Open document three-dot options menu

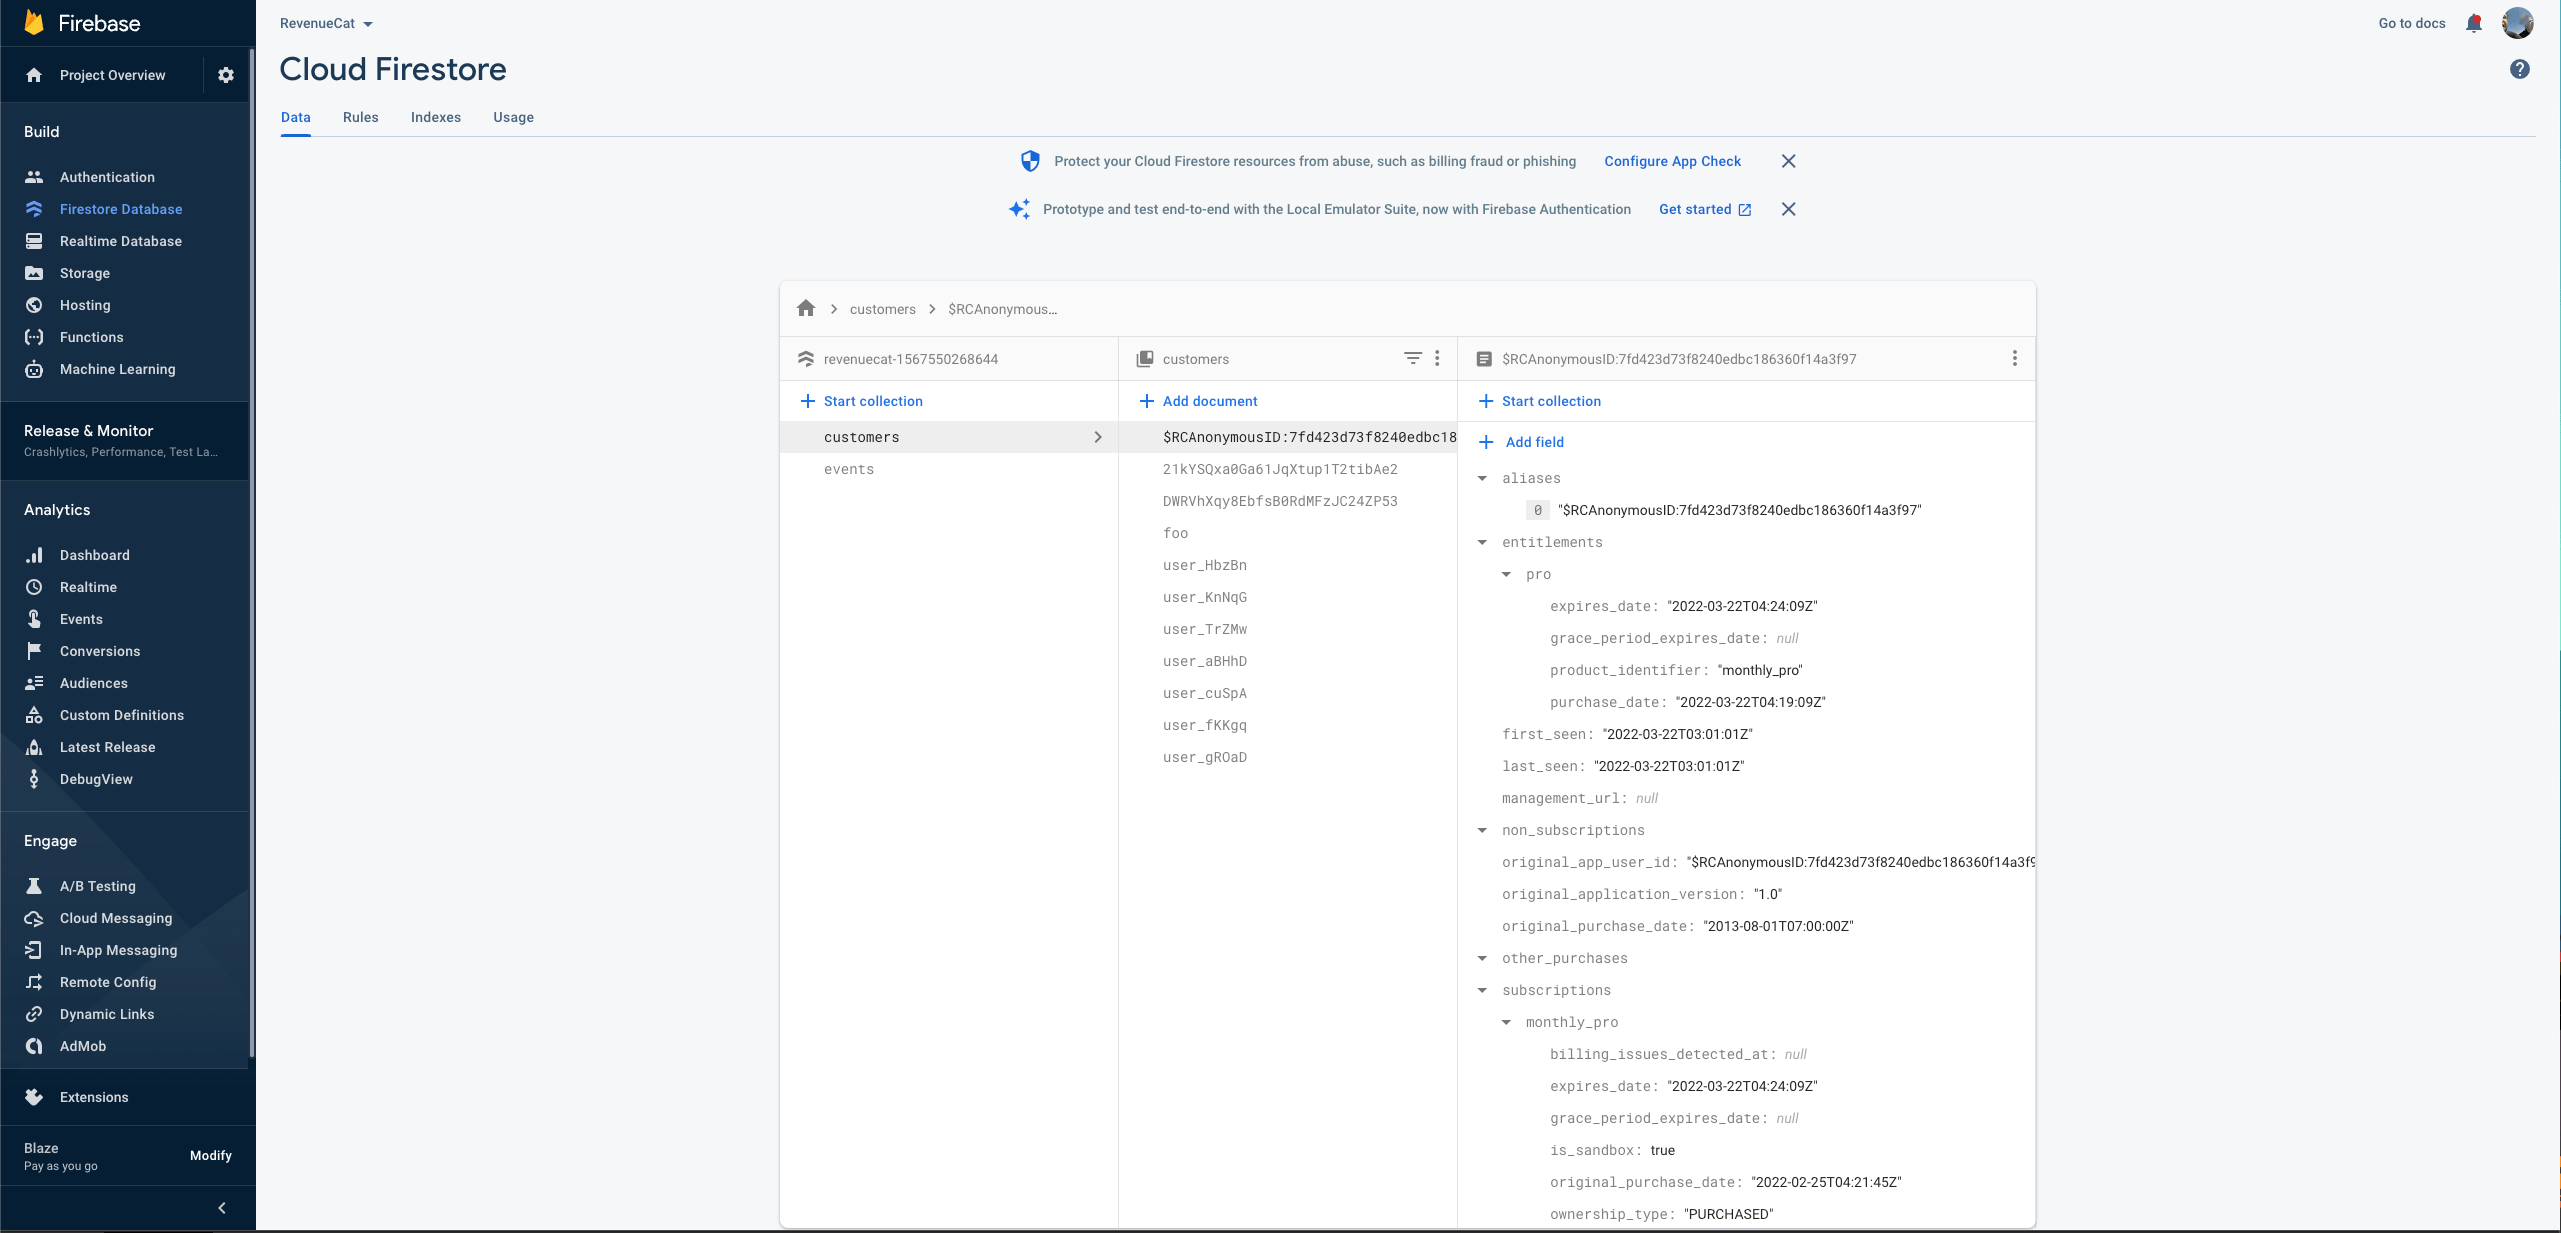click(x=2014, y=358)
